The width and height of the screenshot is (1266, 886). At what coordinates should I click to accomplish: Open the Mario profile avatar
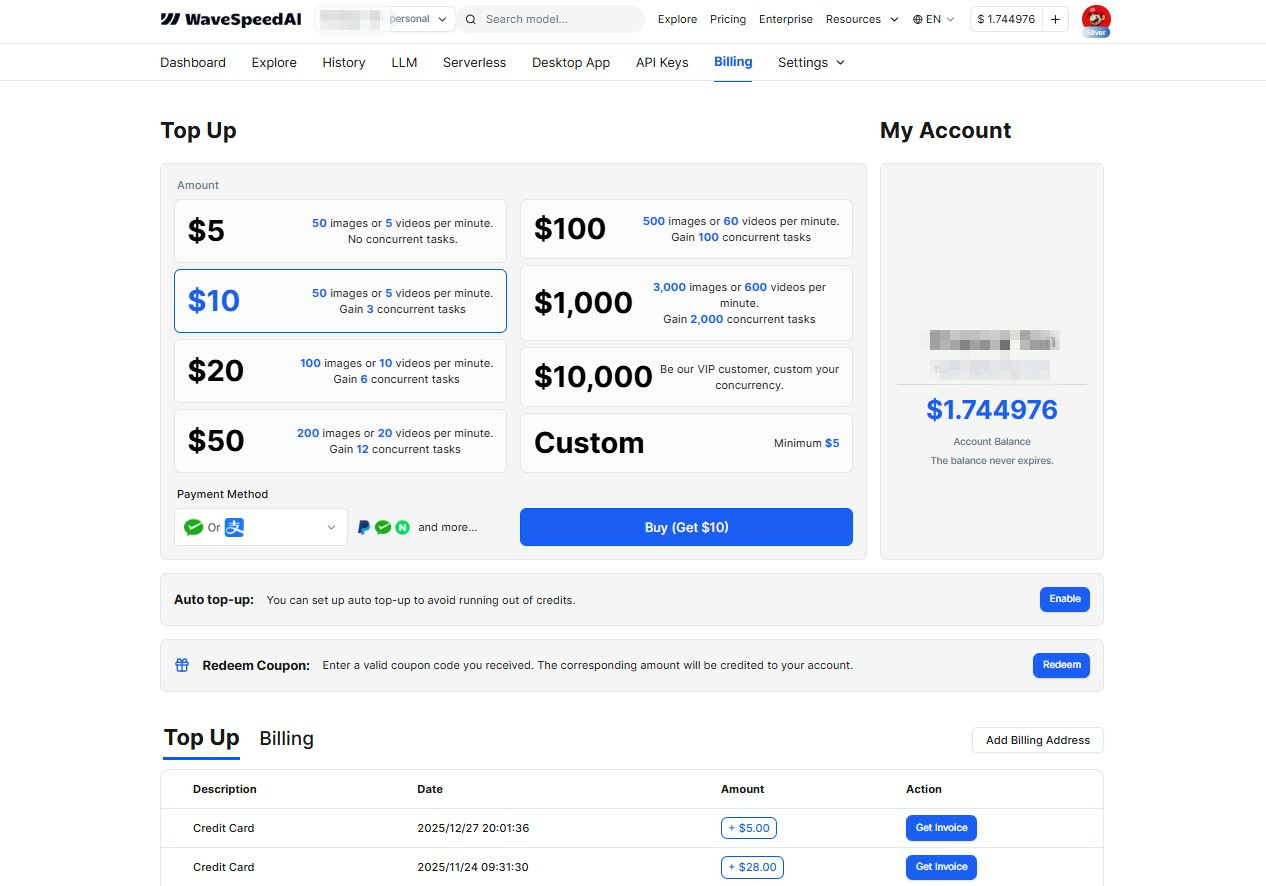pos(1096,18)
